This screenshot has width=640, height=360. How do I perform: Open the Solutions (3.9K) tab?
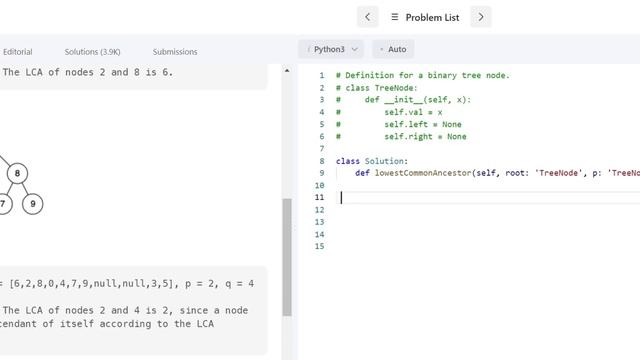coord(92,52)
